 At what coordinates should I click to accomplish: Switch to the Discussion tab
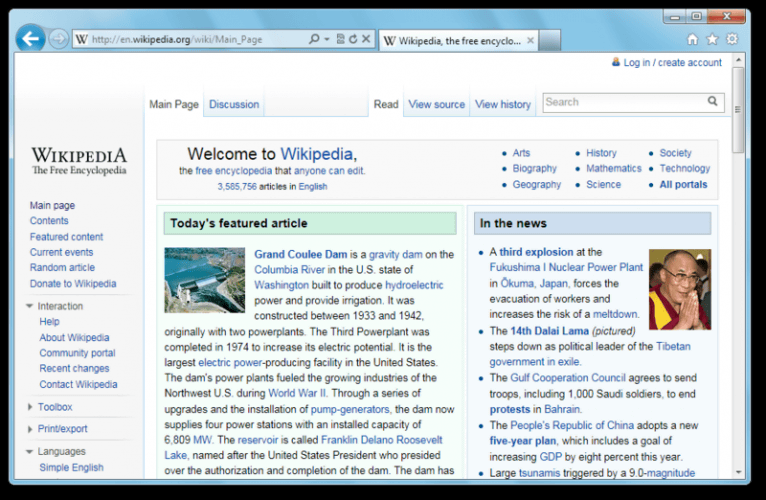click(x=234, y=104)
